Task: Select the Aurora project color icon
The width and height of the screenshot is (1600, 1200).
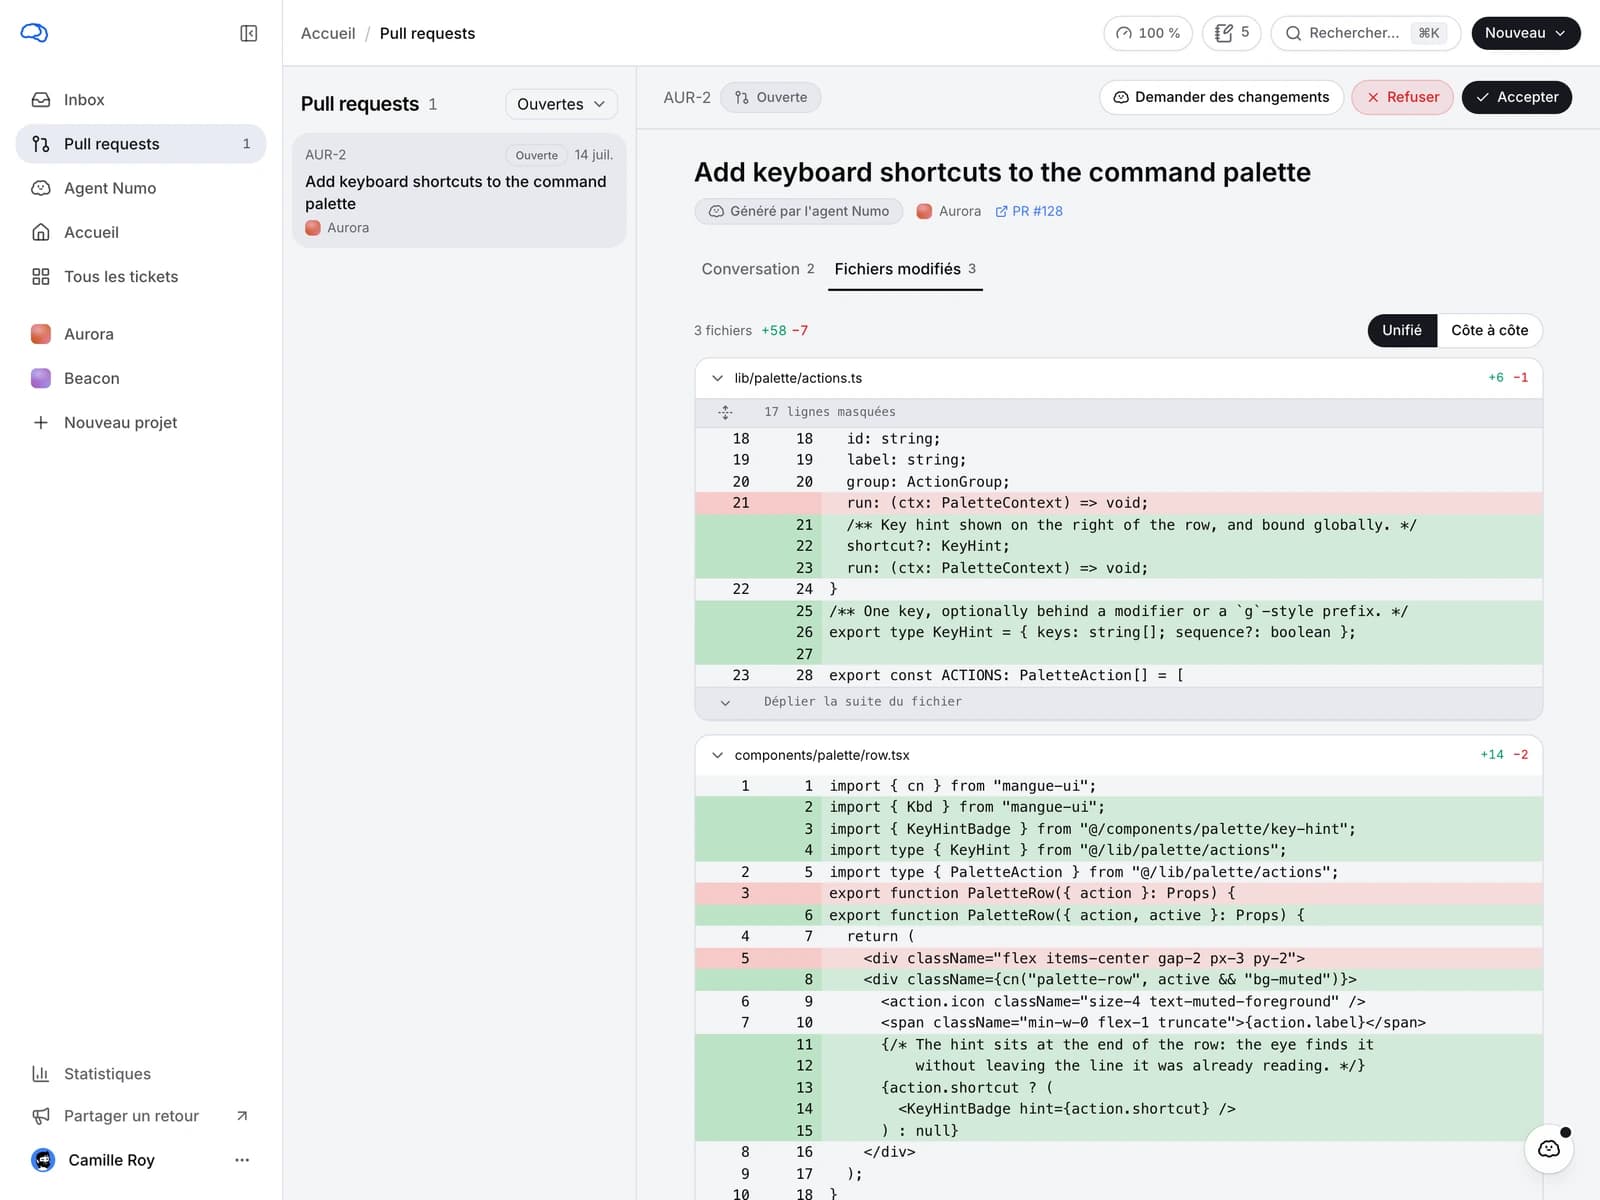Action: coord(41,334)
